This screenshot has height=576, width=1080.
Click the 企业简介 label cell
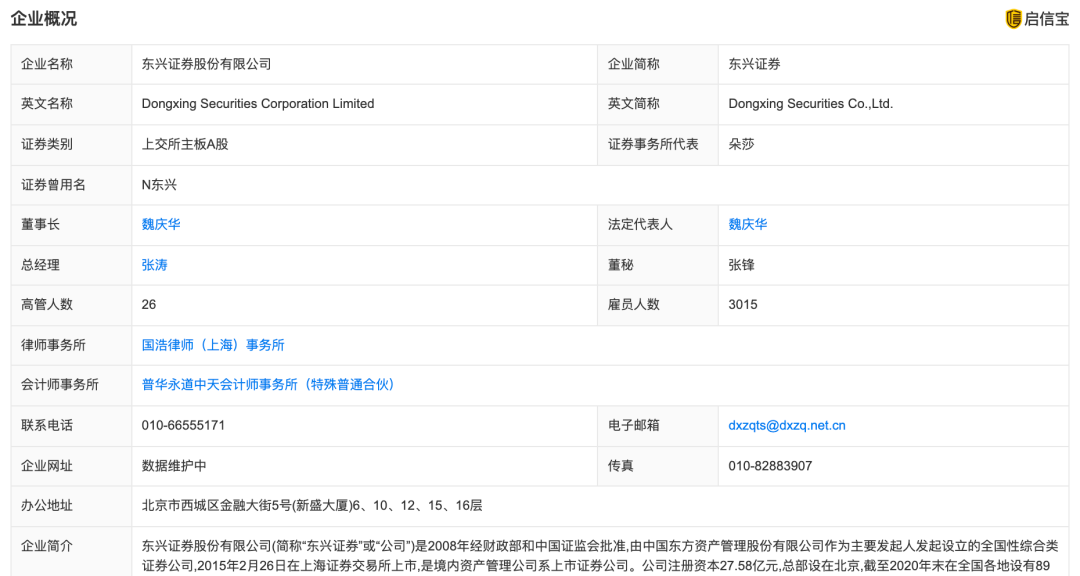coord(71,551)
